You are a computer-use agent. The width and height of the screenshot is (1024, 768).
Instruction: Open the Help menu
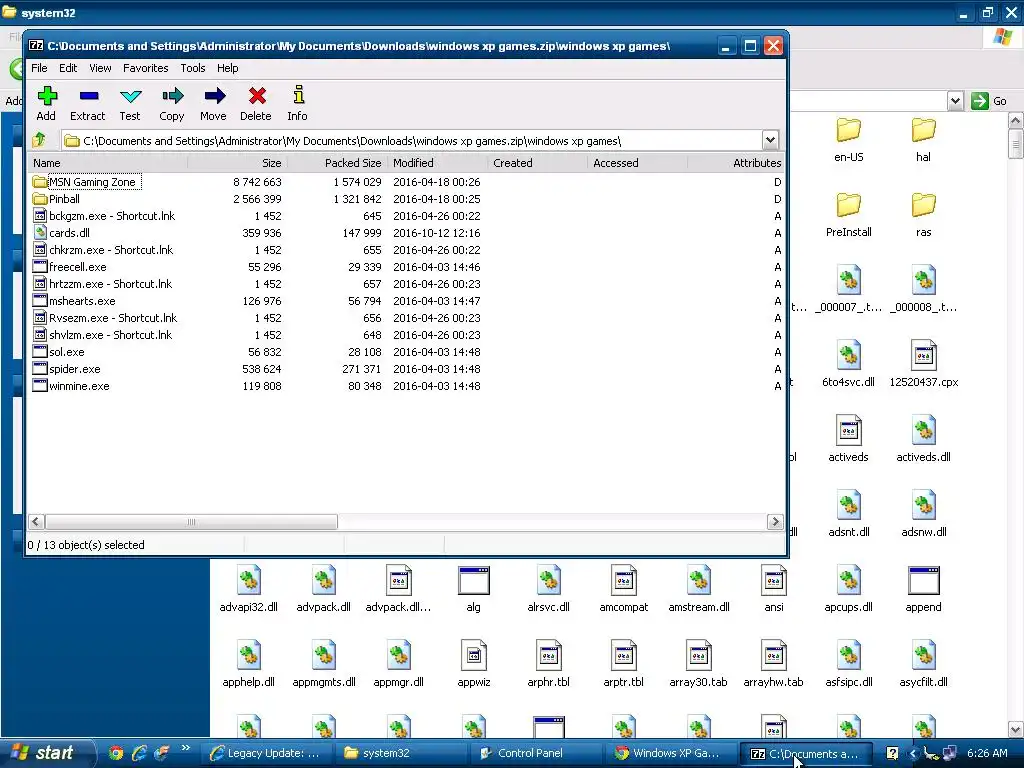227,68
